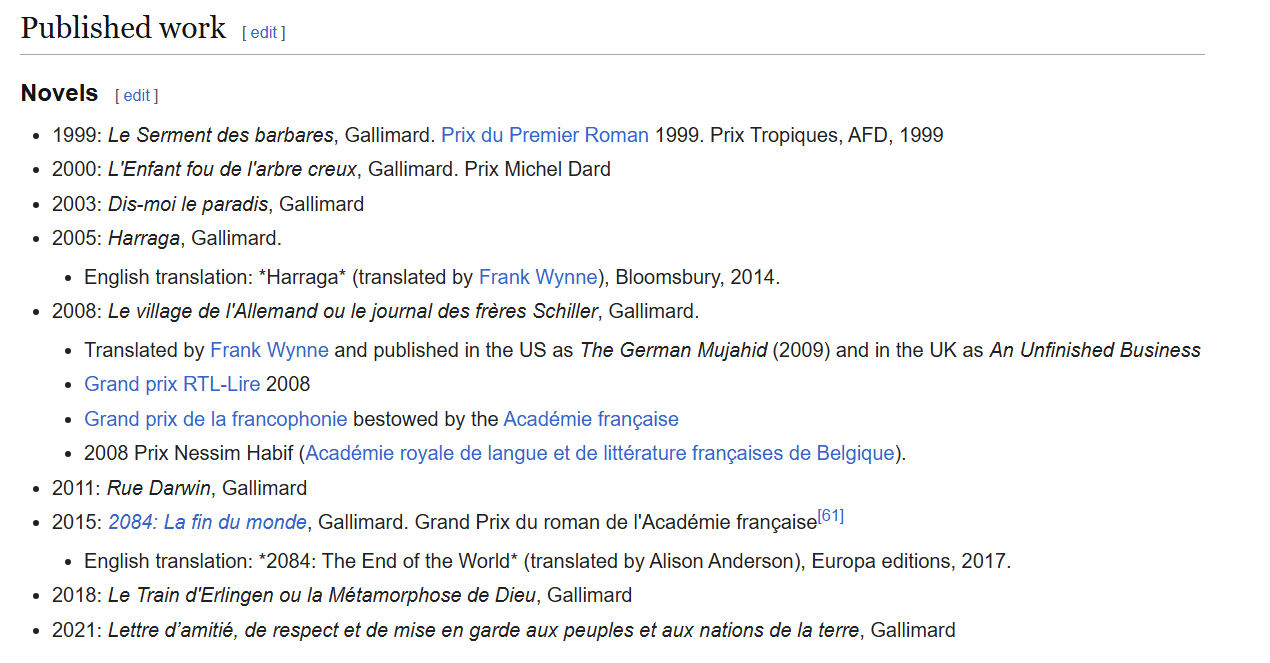This screenshot has width=1270, height=663.
Task: Click the Dis-moi le paradis title text
Action: click(188, 204)
